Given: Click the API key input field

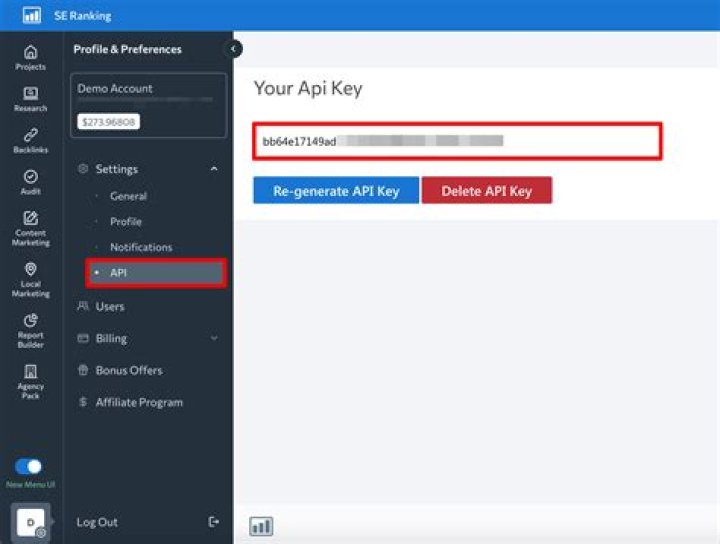Looking at the screenshot, I should (457, 141).
